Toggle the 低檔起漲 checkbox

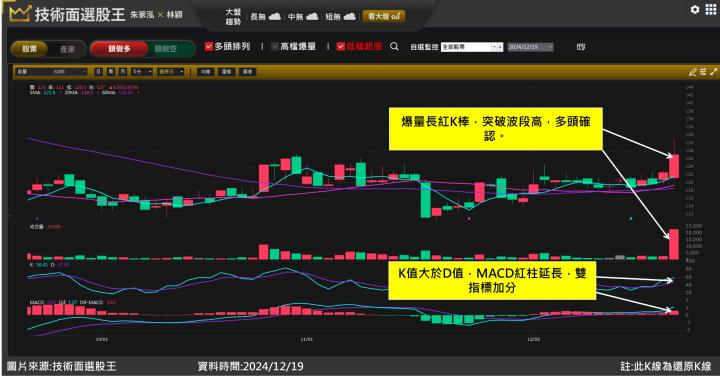coord(341,46)
